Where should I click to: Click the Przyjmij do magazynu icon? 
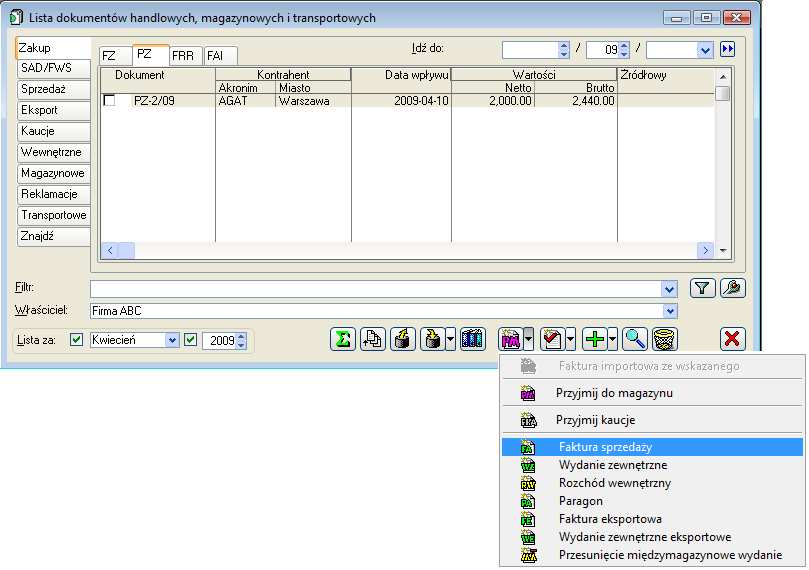coord(528,394)
